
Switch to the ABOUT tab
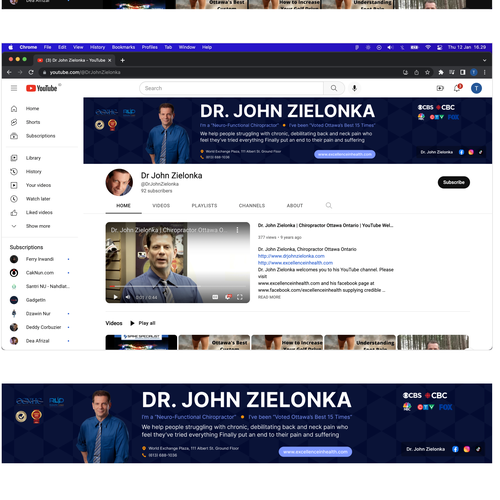tap(295, 206)
